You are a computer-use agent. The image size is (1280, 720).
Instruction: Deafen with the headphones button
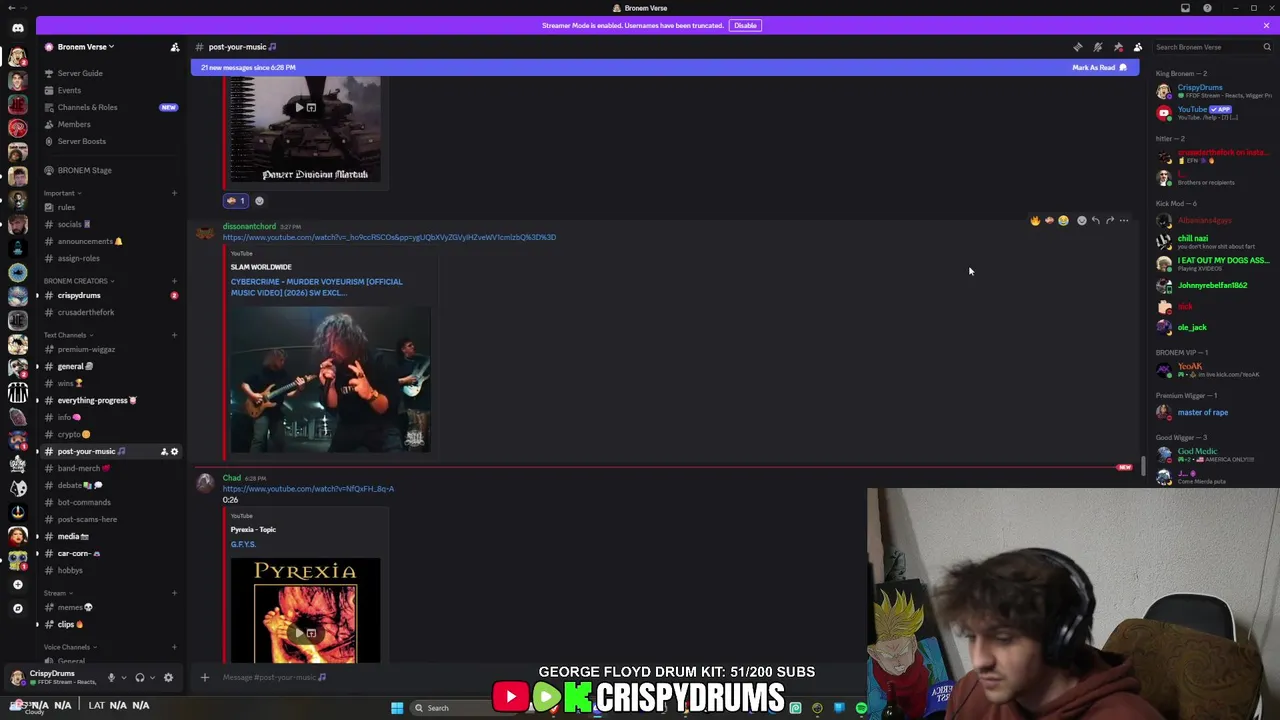click(x=140, y=677)
